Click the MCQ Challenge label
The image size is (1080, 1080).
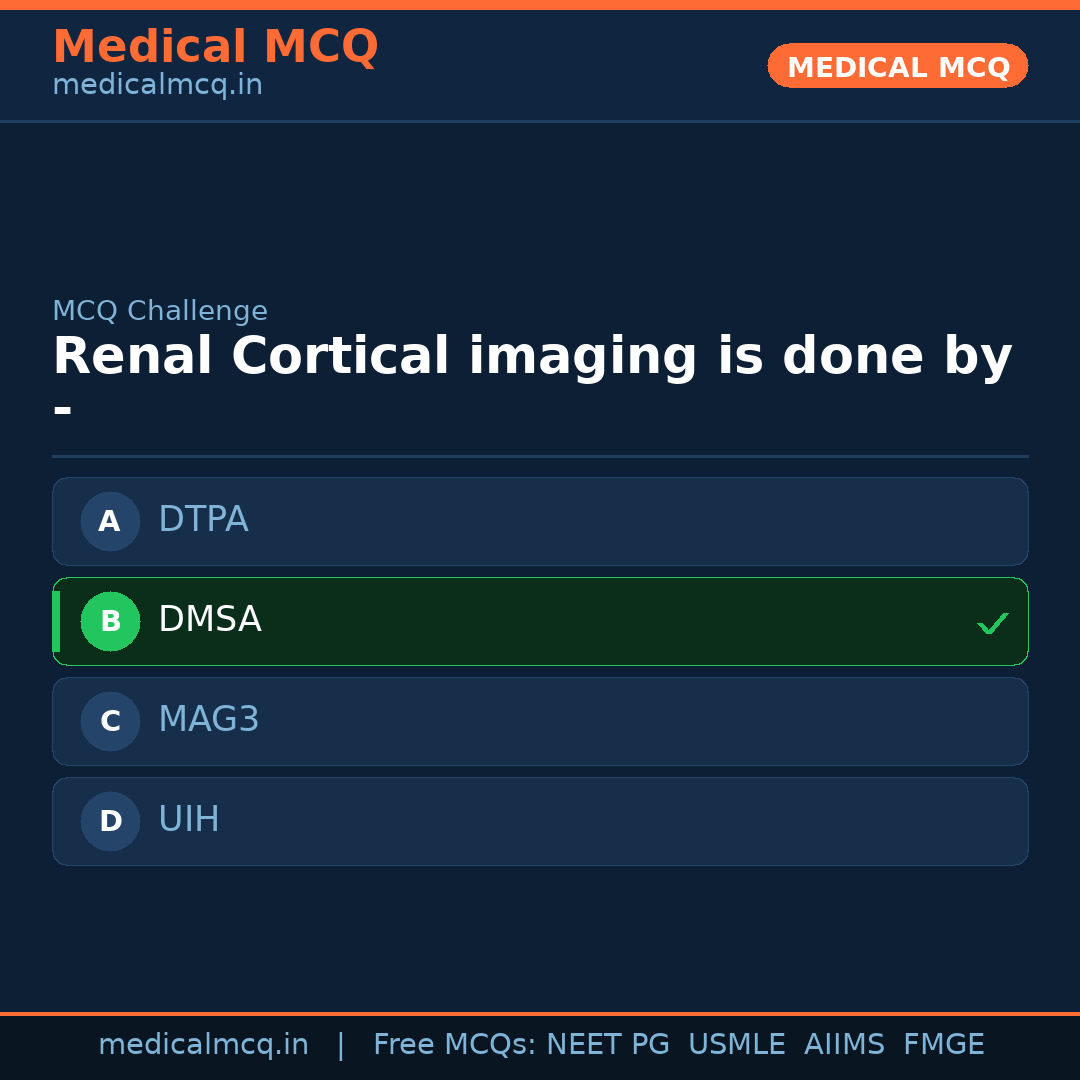pyautogui.click(x=160, y=311)
